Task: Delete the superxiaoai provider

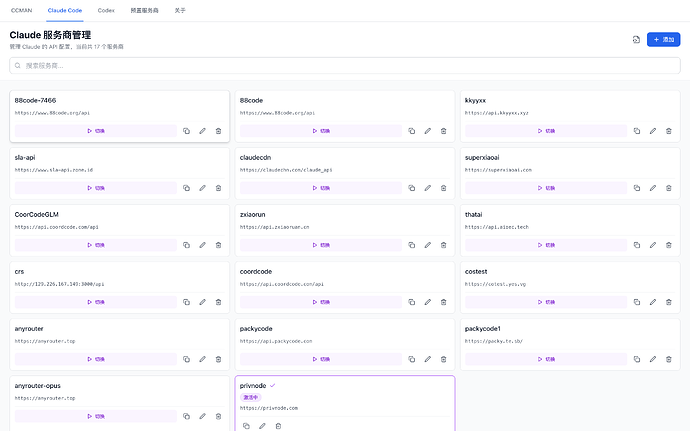Action: [668, 188]
